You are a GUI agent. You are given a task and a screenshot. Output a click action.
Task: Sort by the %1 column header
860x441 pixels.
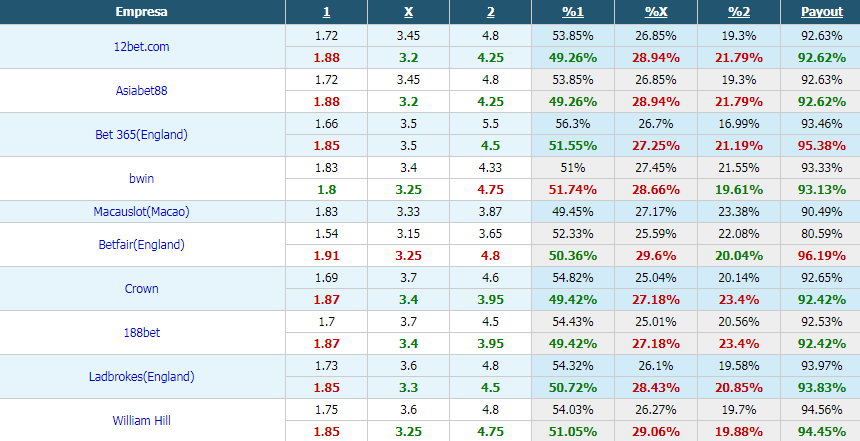pos(573,12)
